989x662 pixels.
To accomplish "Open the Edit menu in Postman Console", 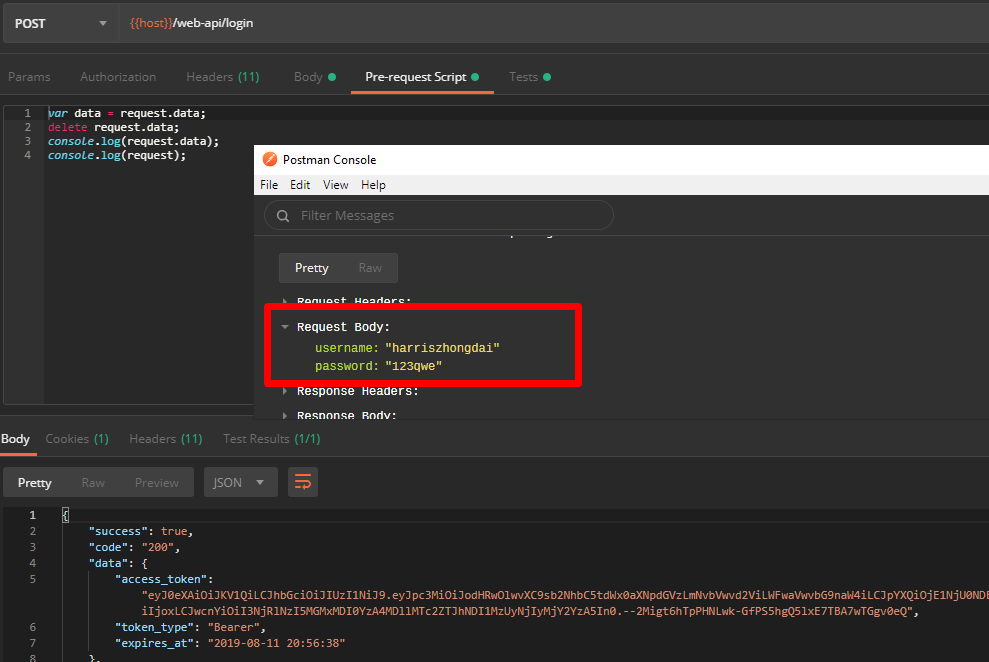I will coord(300,185).
